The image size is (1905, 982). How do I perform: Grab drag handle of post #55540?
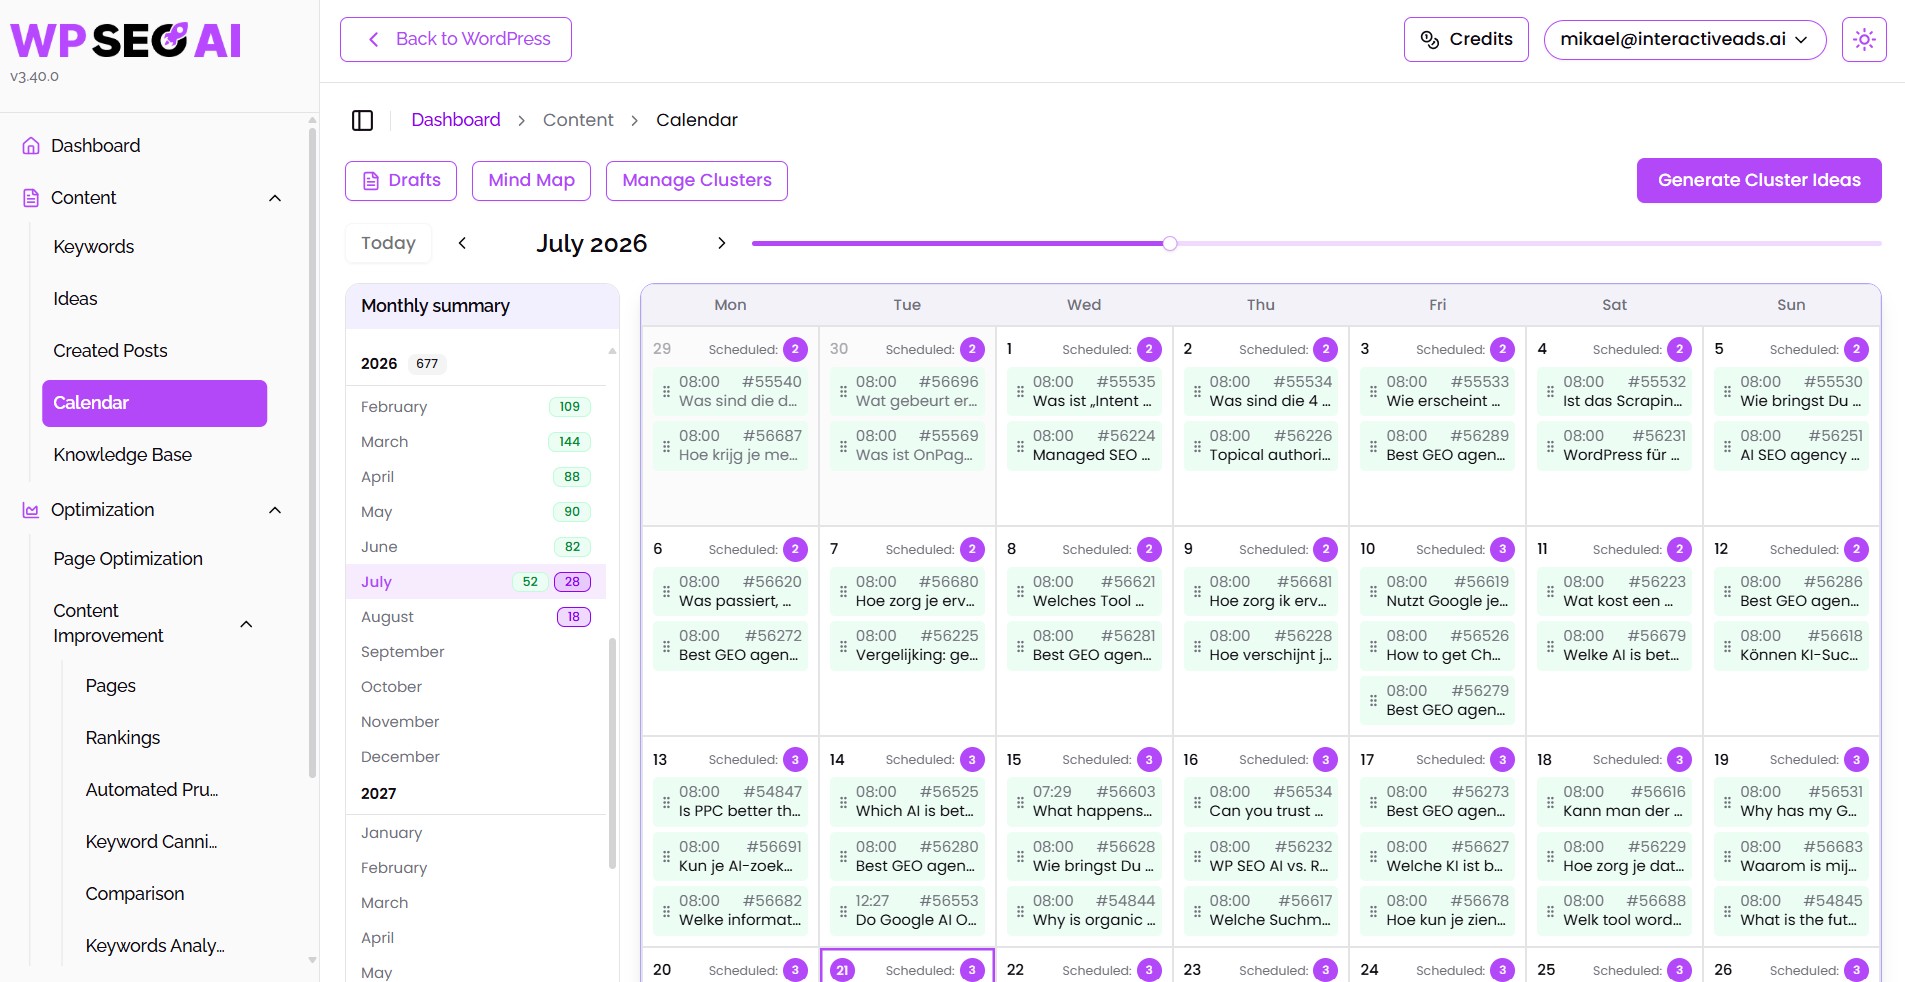click(x=666, y=391)
